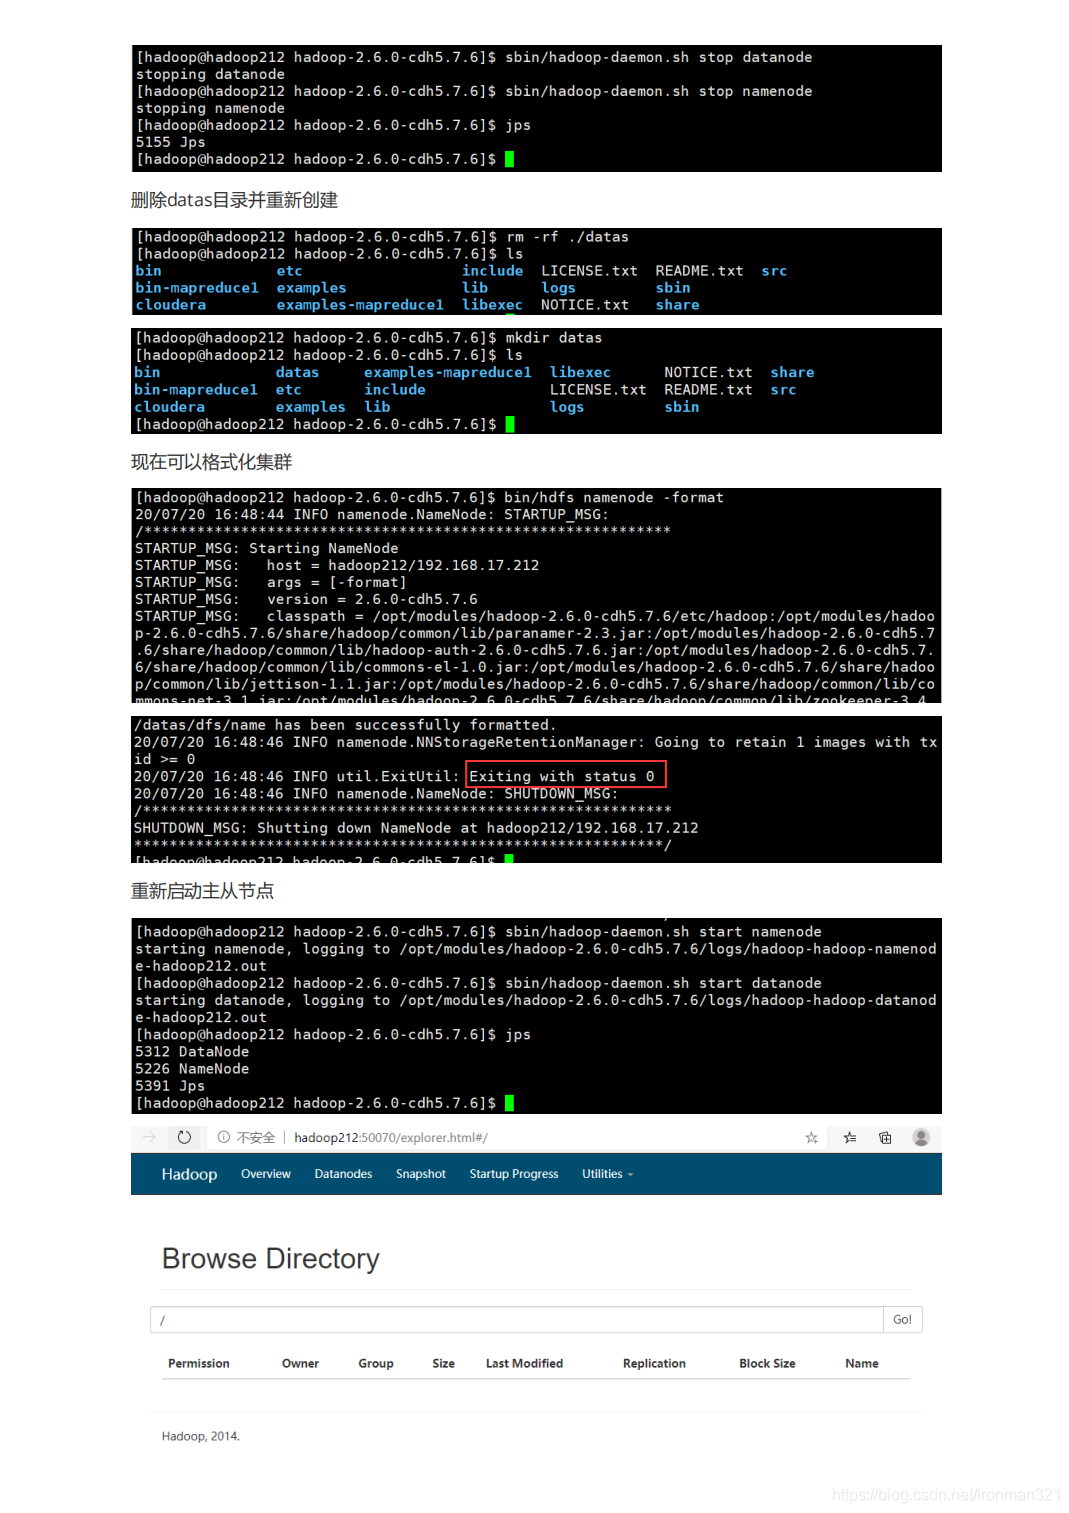Open the favorites list icon
Image resolution: width=1069 pixels, height=1513 pixels.
pyautogui.click(x=850, y=1137)
